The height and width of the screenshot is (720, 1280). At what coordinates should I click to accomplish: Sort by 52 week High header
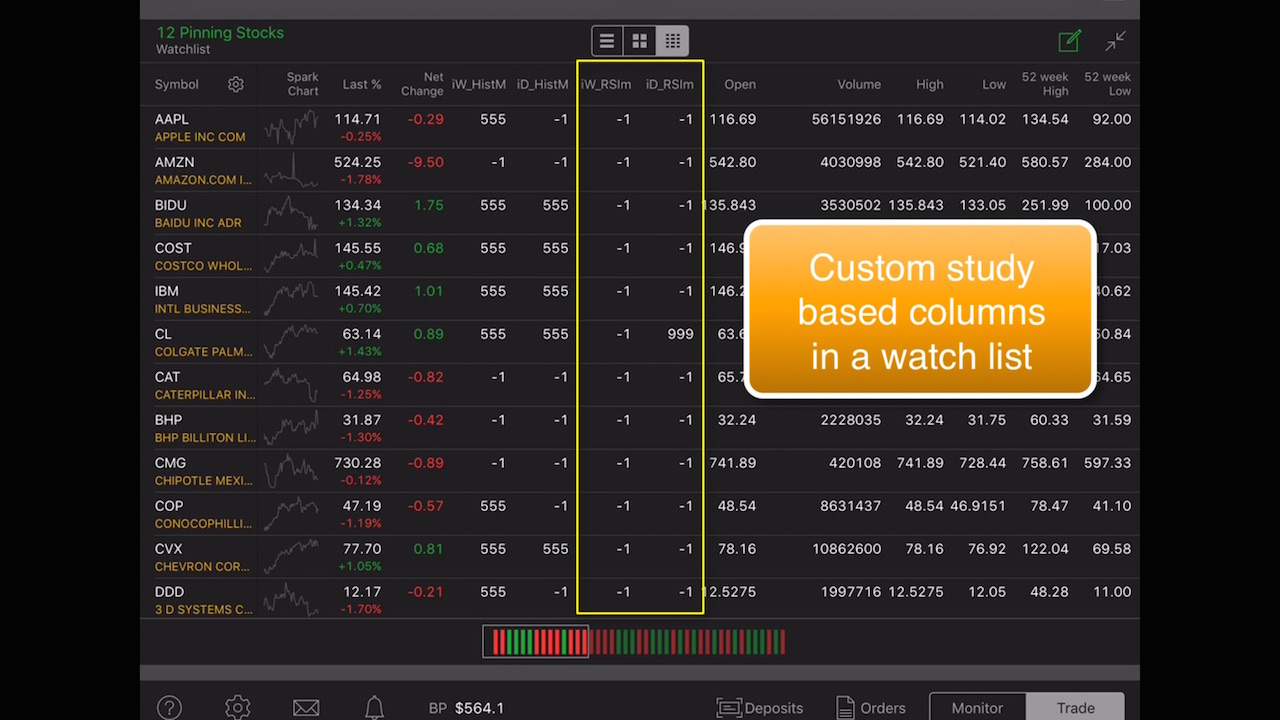pyautogui.click(x=1045, y=84)
